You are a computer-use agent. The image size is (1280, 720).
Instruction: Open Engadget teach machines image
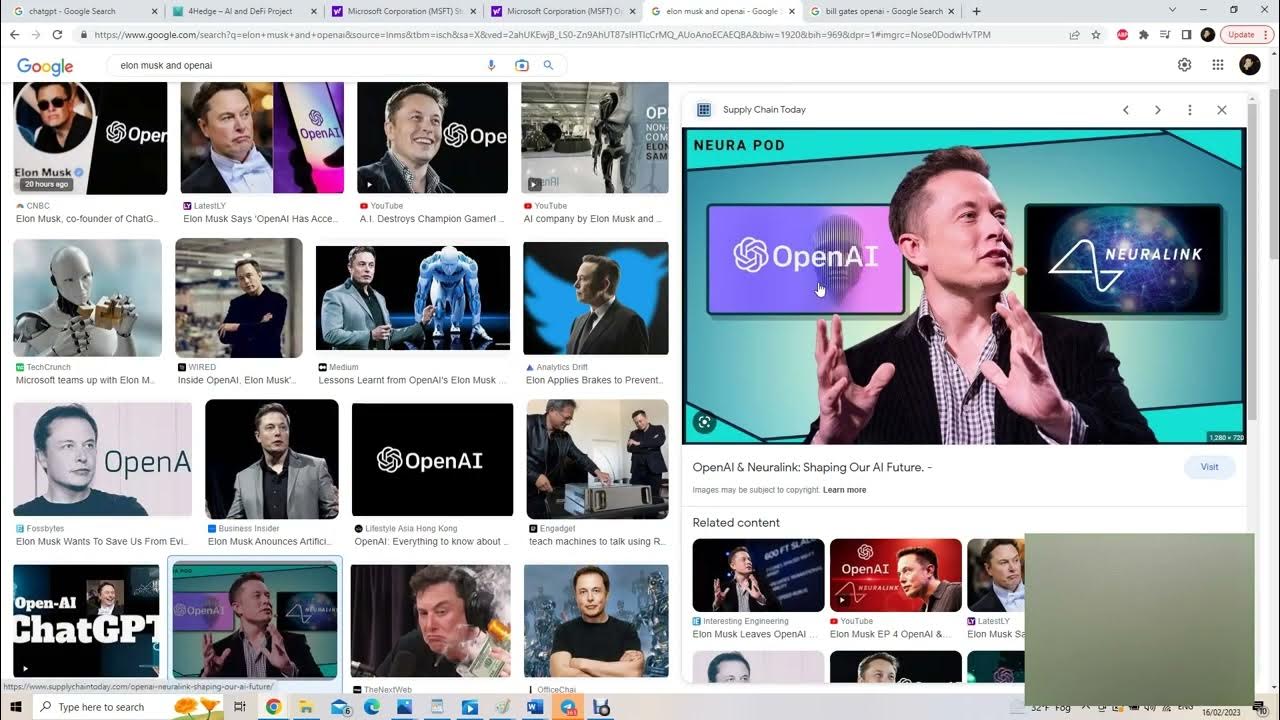coord(597,460)
